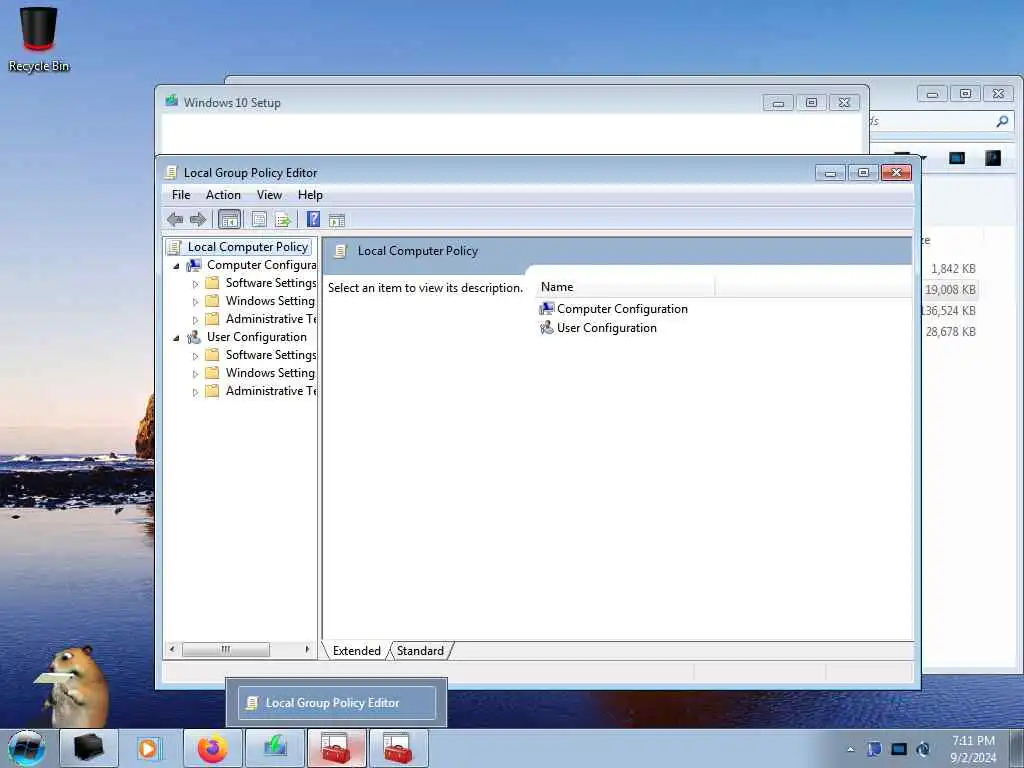
Task: Click the Export List toolbar icon
Action: coord(283,219)
